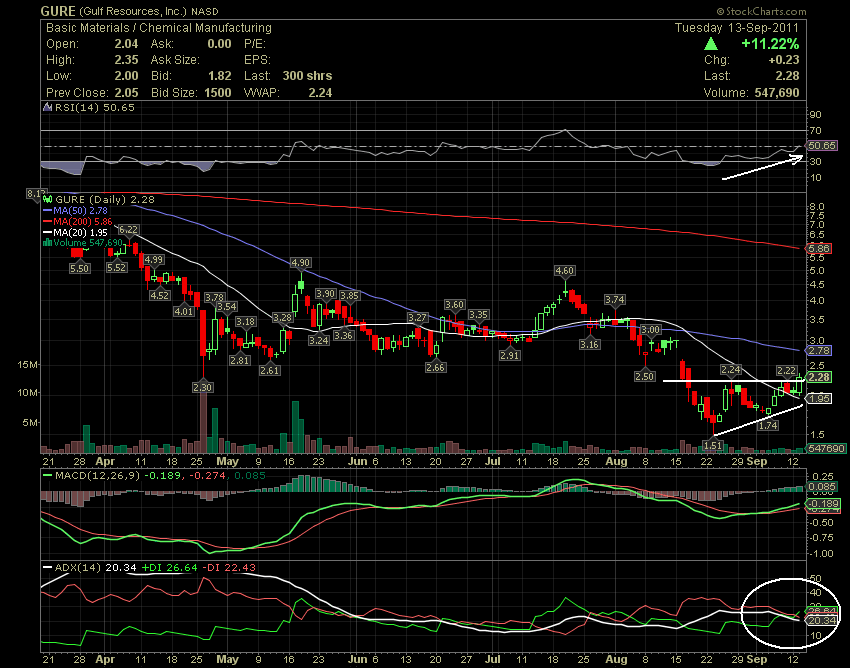Click the 1.95 MA(20) tag on the right axis
This screenshot has height=668, width=850.
click(x=819, y=399)
